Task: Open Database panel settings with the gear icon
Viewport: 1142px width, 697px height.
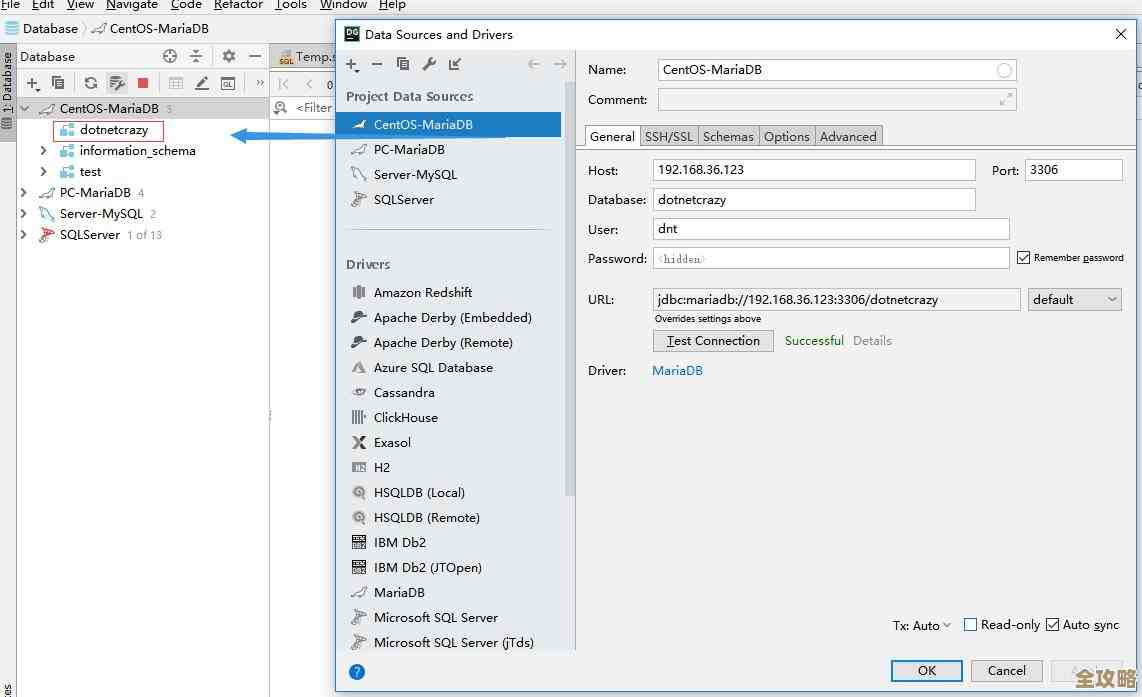Action: [228, 56]
